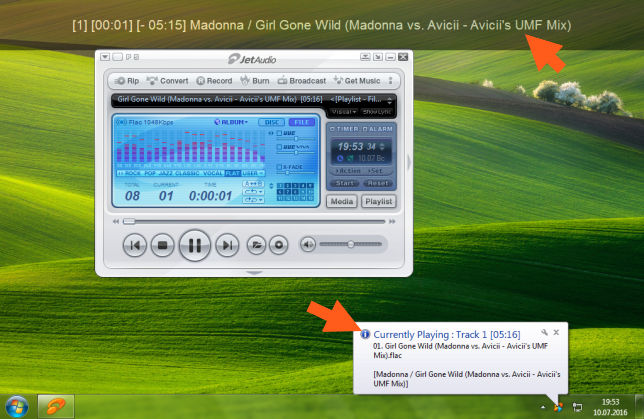
Task: Select the VOCAL equalizer preset
Action: pos(213,173)
